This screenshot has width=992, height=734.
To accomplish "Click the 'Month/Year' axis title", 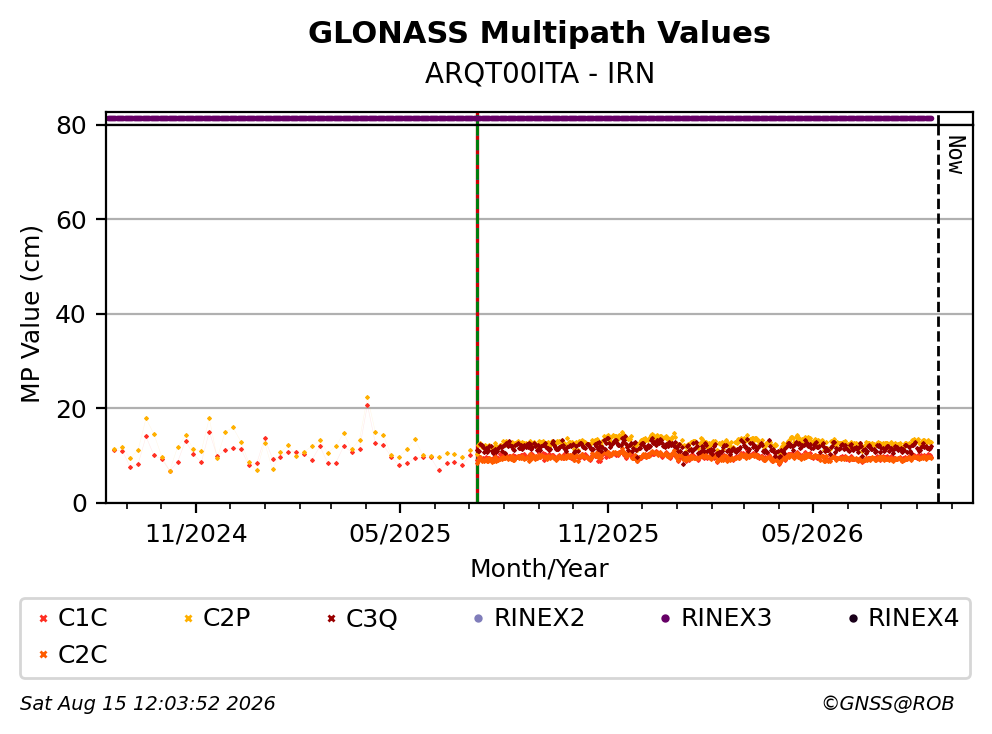I will (x=539, y=568).
